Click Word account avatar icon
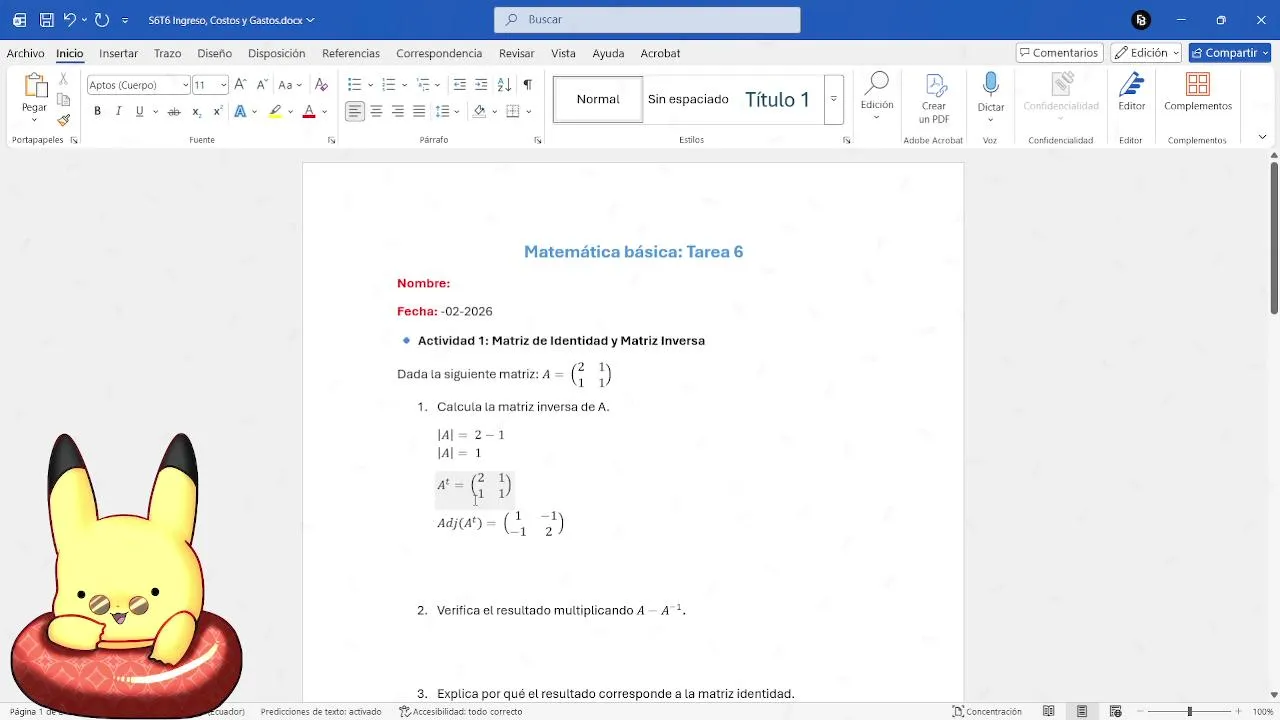Screen dimensions: 1280x720 click(1141, 20)
